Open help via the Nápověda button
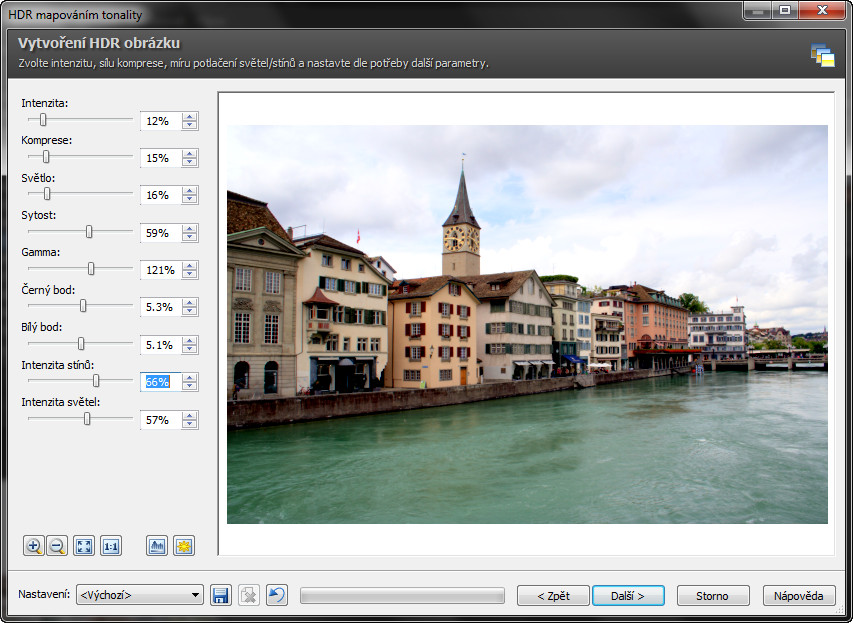853x623 pixels. click(799, 596)
